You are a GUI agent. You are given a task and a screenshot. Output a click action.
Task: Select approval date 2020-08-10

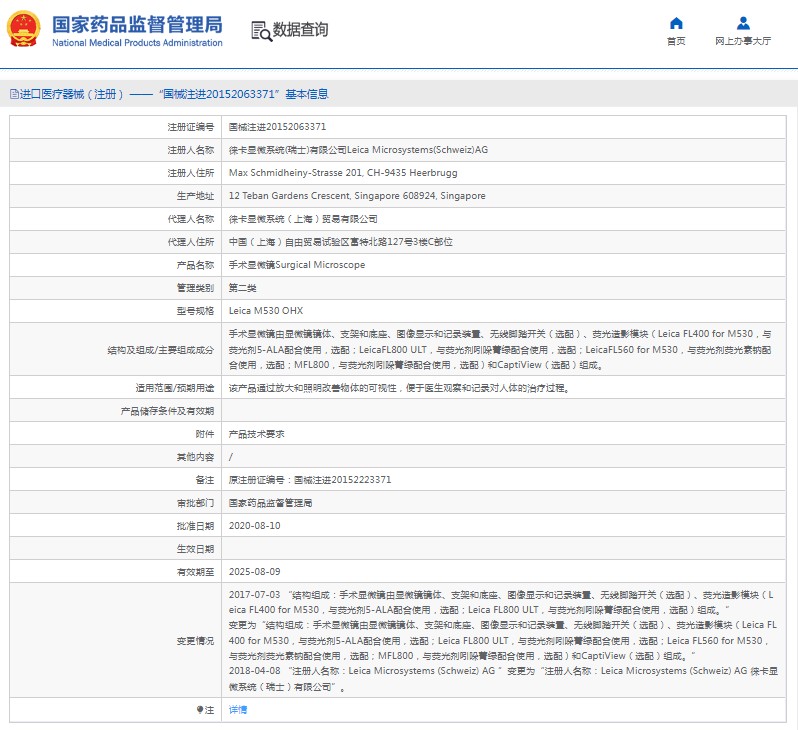pos(254,526)
